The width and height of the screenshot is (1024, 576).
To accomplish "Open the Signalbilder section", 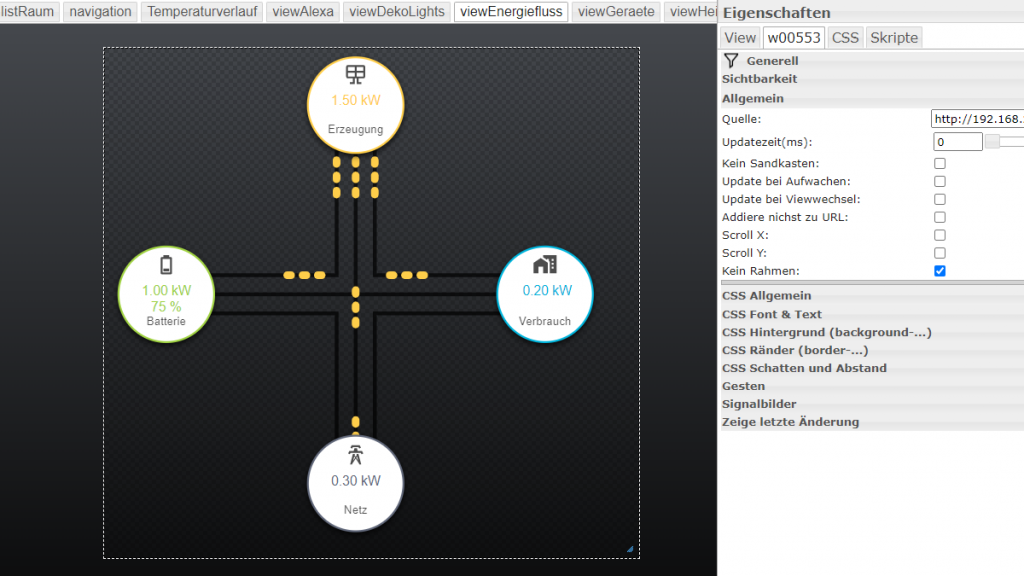I will (759, 404).
